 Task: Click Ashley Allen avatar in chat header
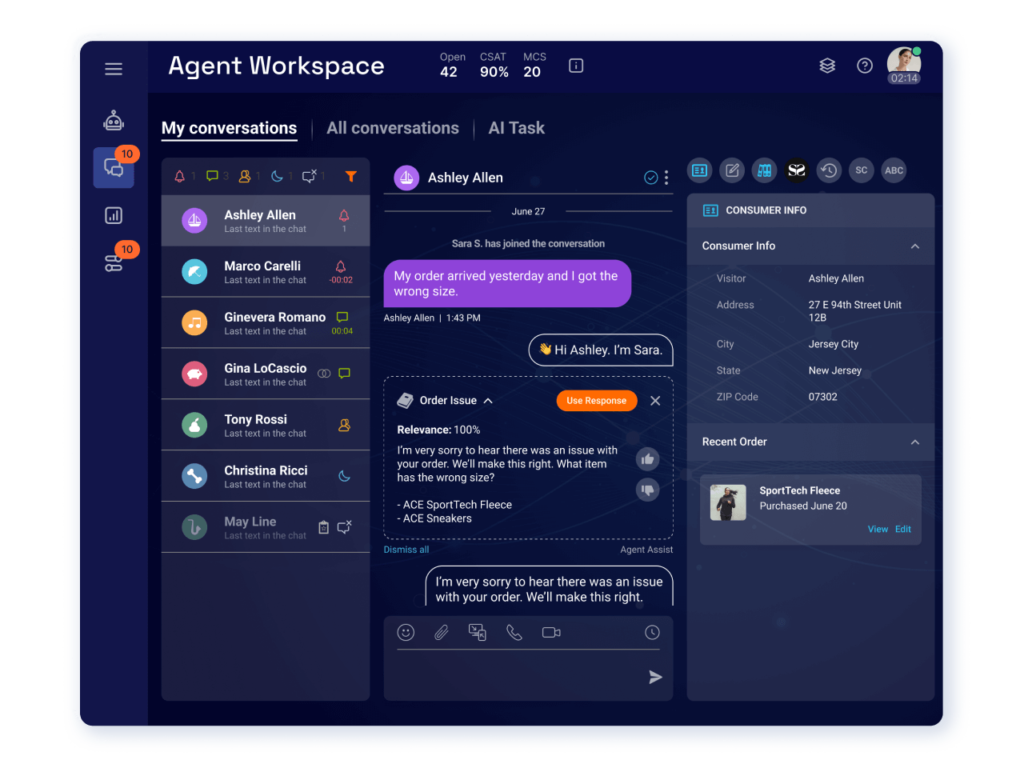click(x=406, y=178)
